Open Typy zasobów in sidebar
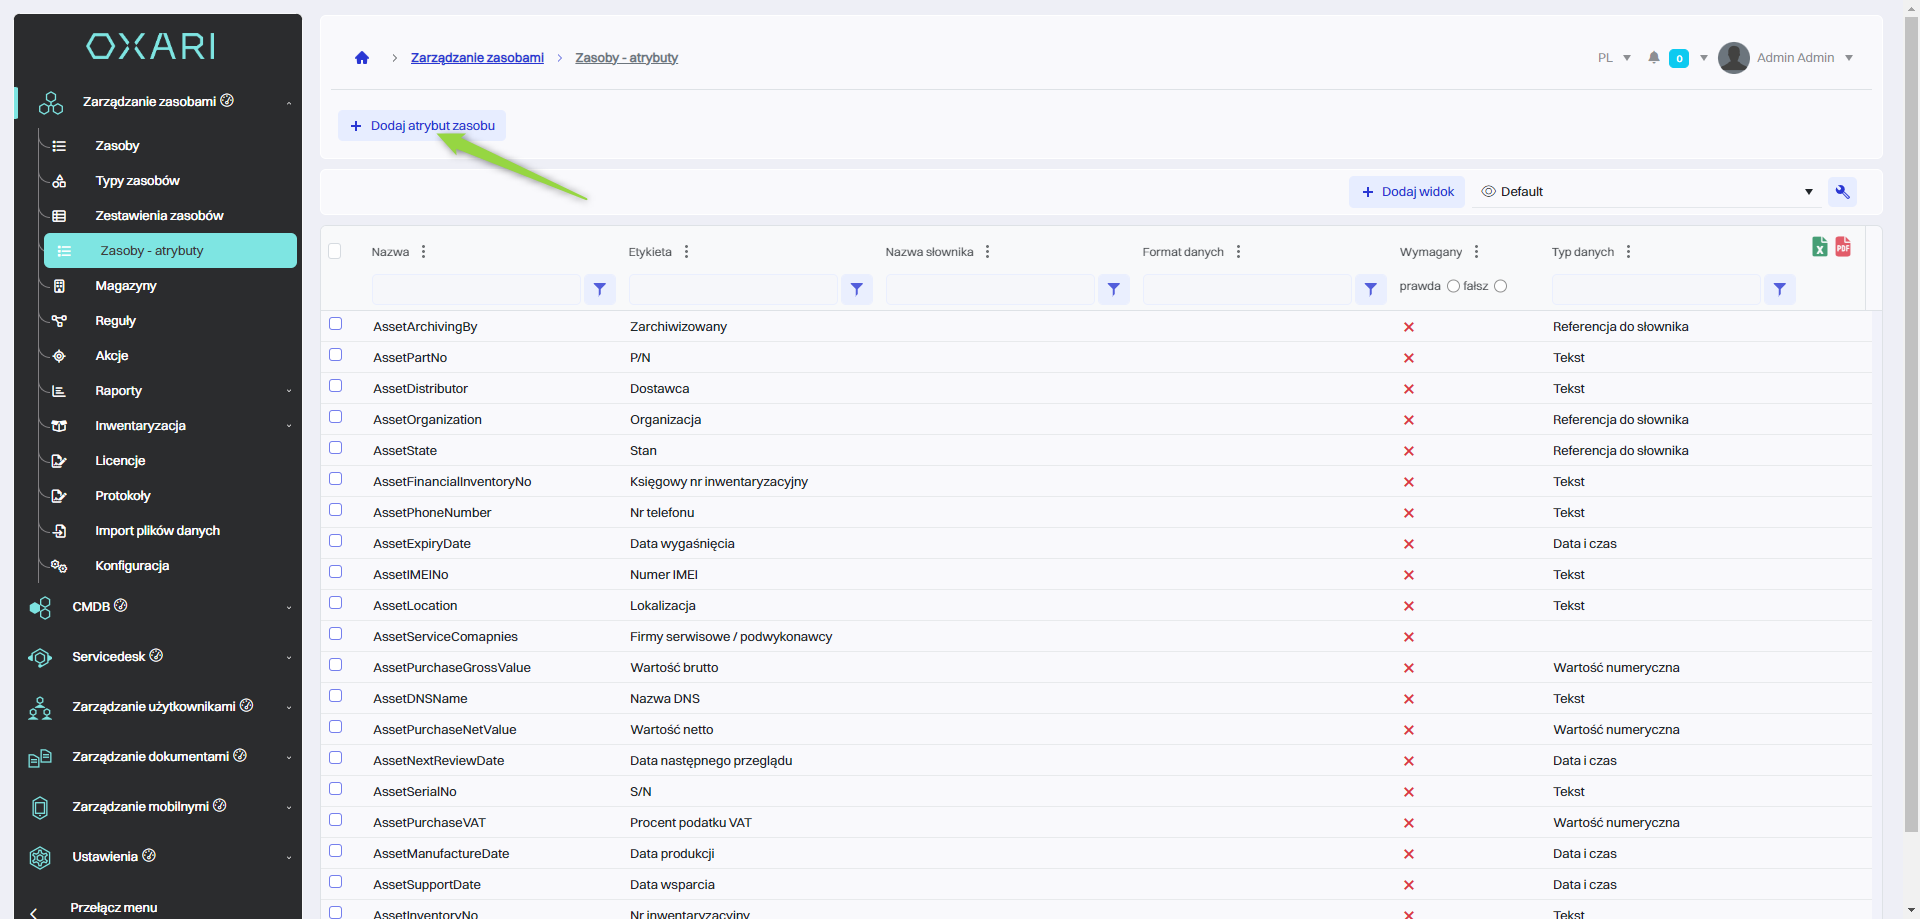 (x=137, y=181)
